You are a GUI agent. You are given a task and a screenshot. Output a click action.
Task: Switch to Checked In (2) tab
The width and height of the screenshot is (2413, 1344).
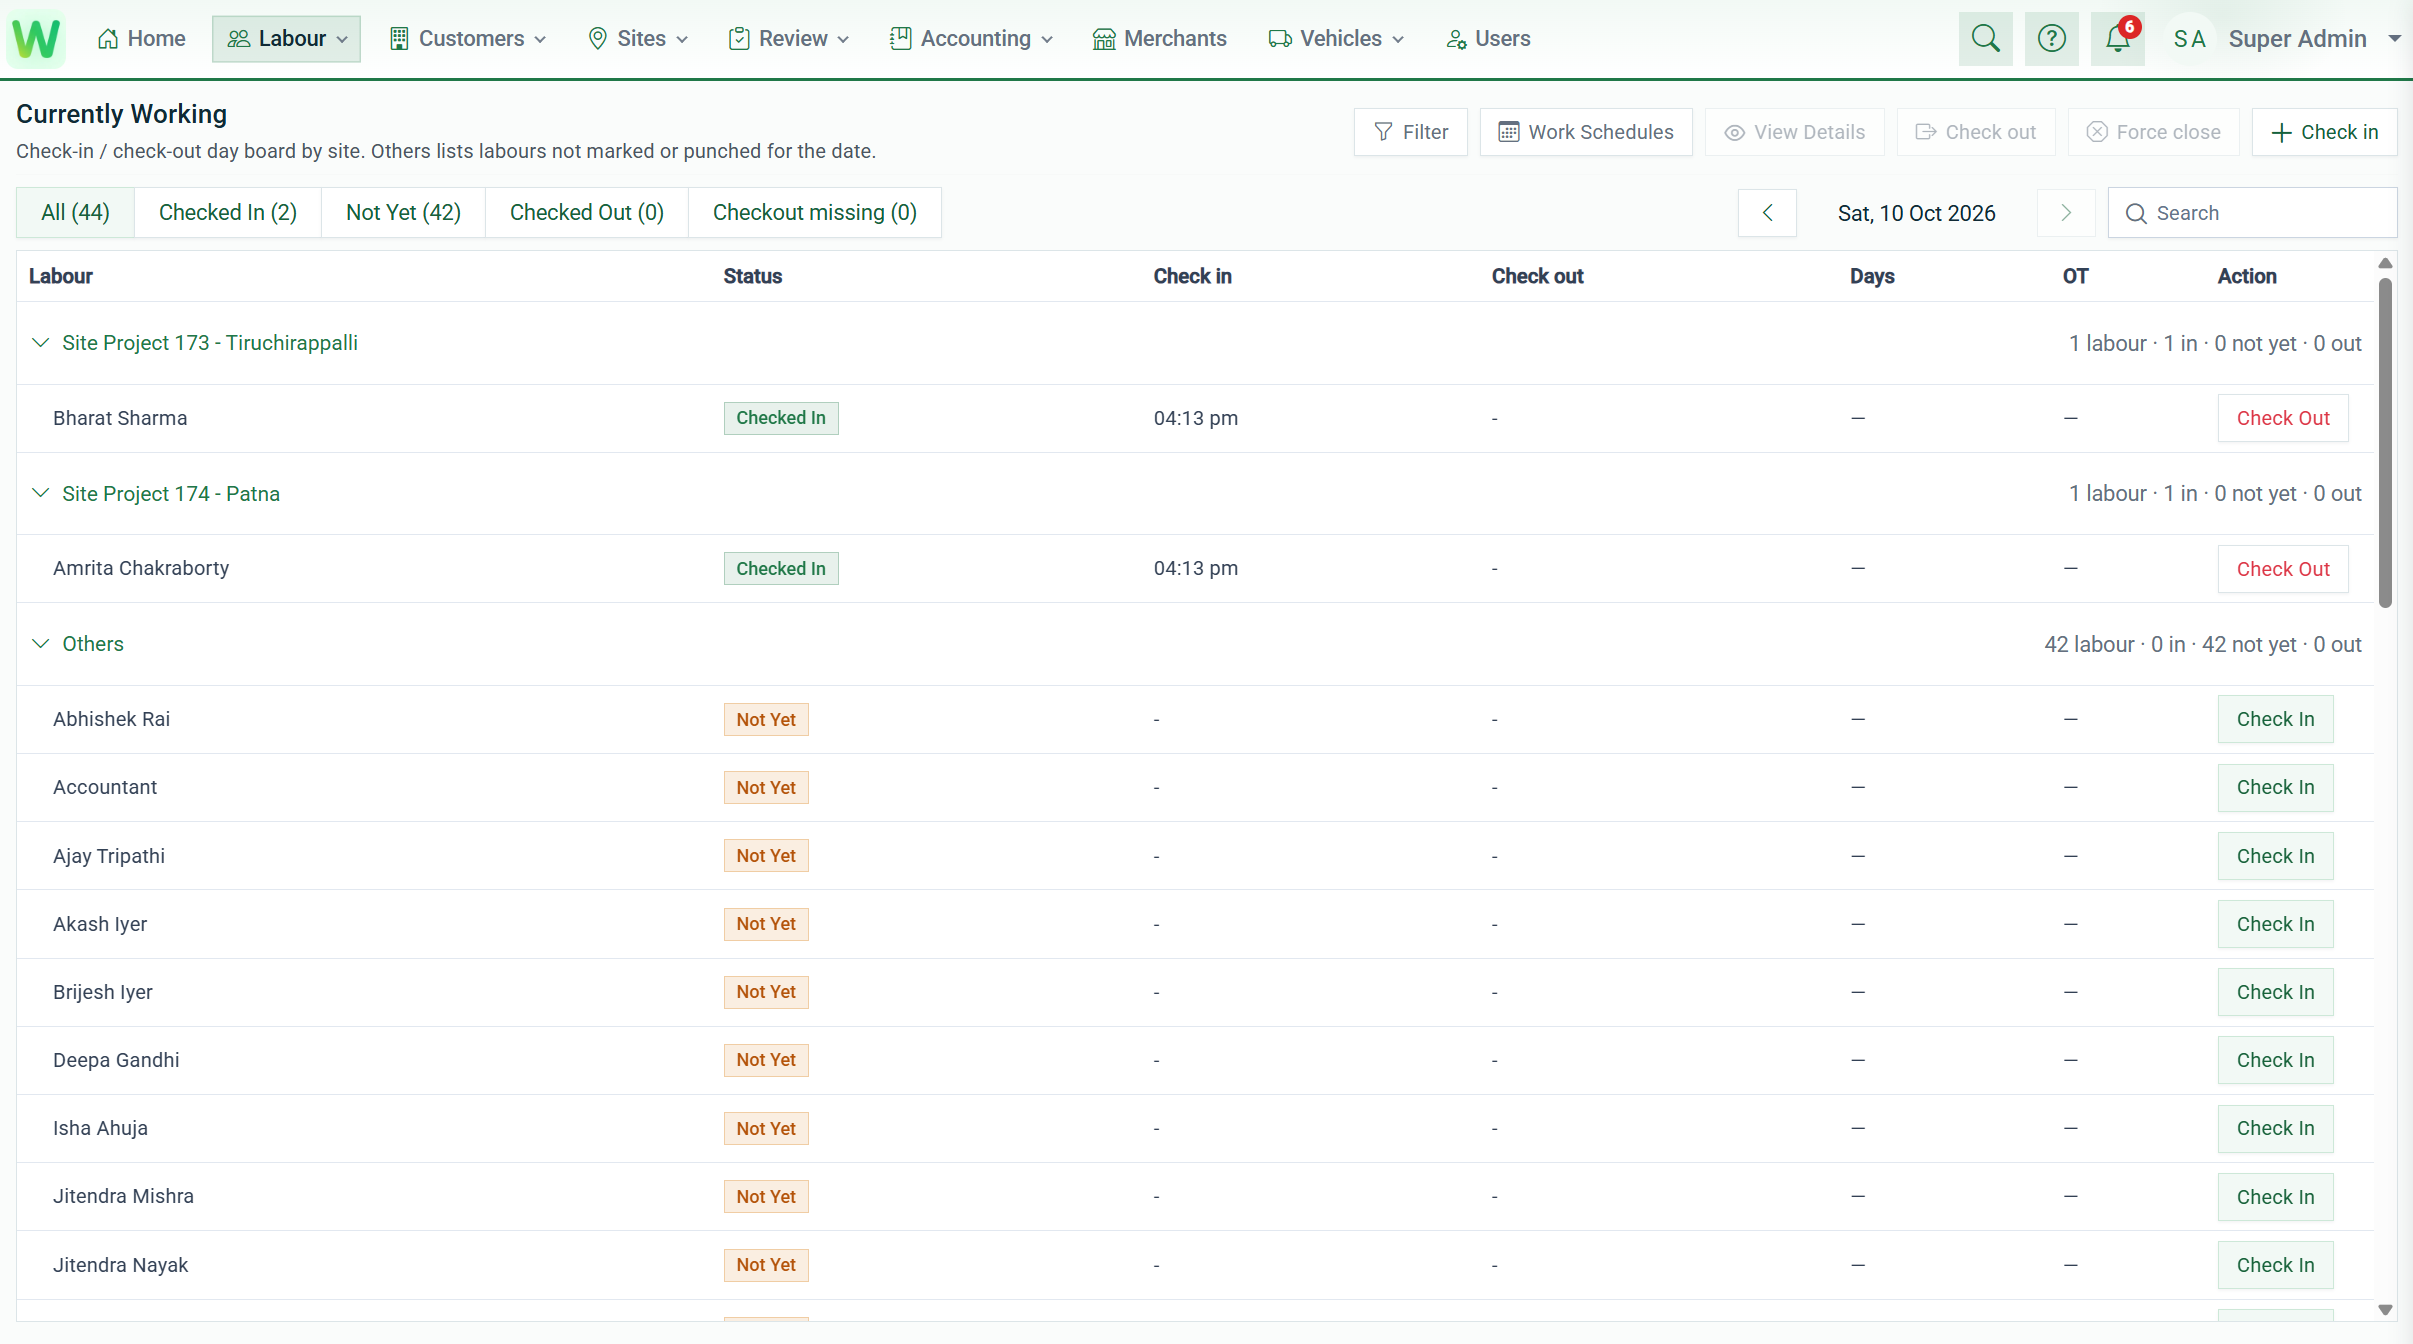tap(228, 213)
